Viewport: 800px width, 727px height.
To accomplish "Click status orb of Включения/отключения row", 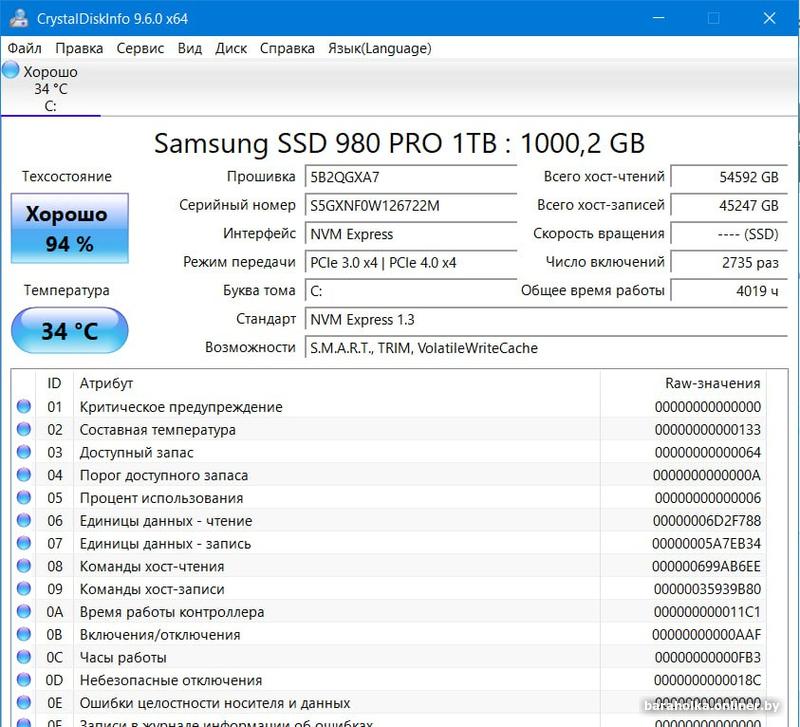I will tap(24, 634).
